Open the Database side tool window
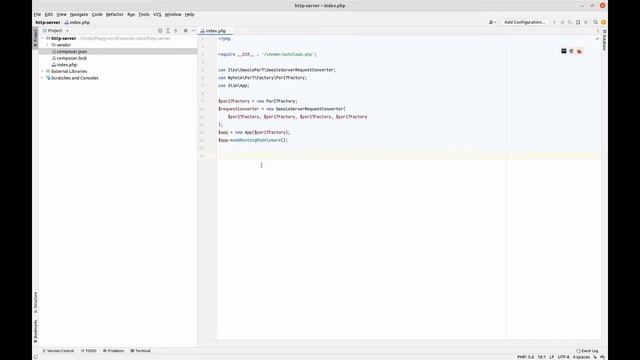 [x=604, y=40]
